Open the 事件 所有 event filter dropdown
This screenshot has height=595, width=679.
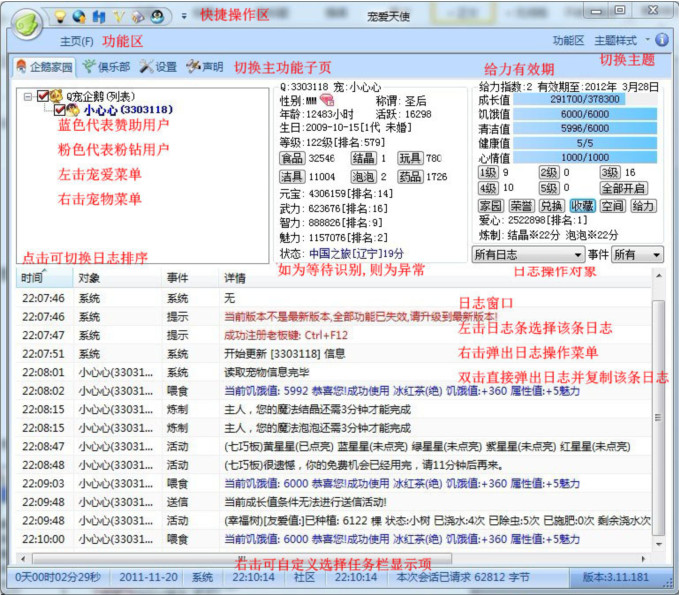(x=638, y=255)
